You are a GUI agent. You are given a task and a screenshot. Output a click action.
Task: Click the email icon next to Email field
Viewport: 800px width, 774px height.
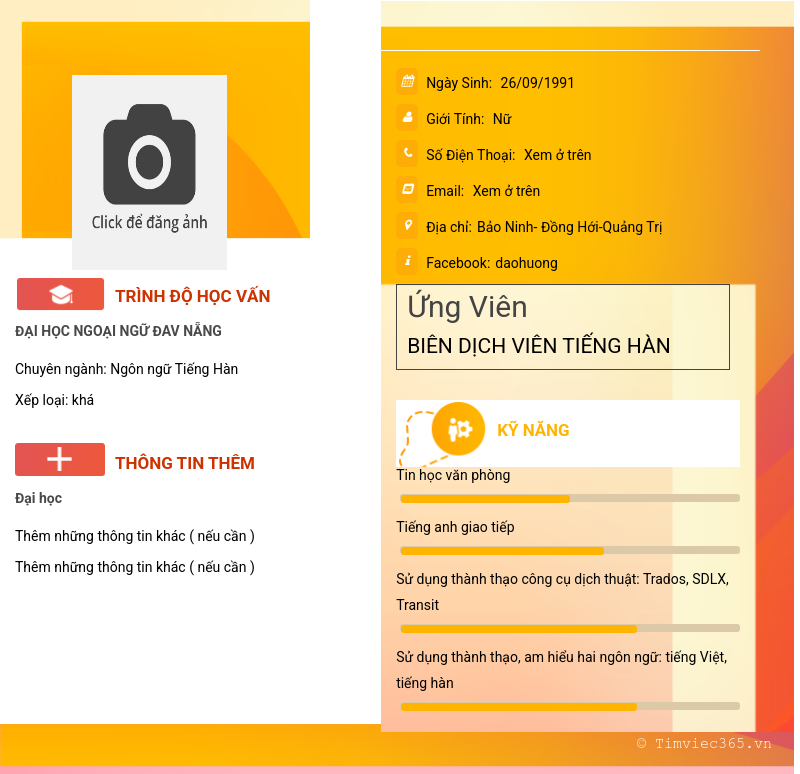pos(406,190)
